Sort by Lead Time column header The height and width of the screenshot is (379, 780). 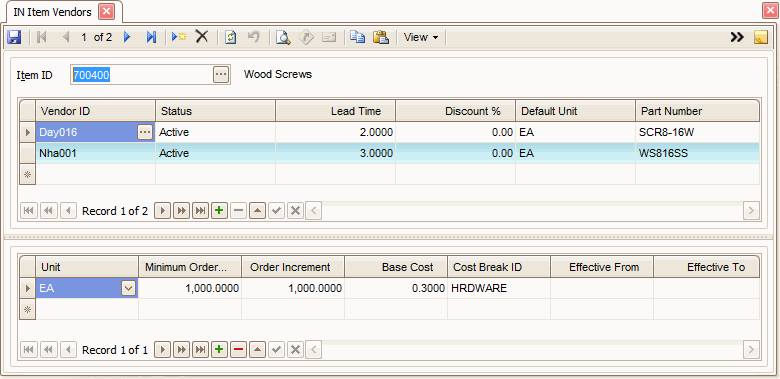tap(335, 111)
